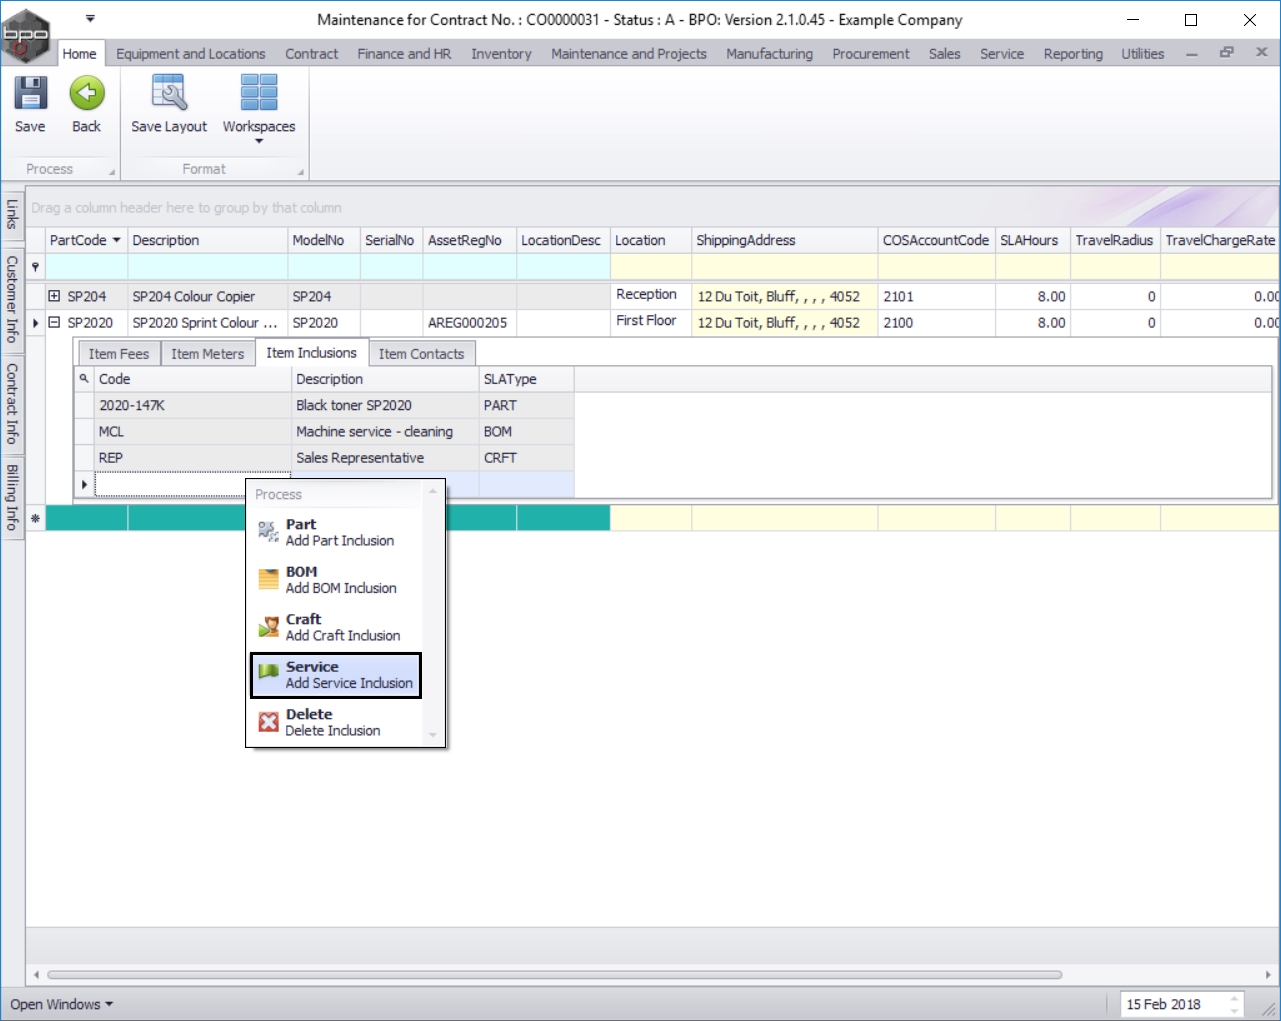This screenshot has height=1021, width=1281.
Task: Click the empty Code cell in new inclusion row
Action: [192, 484]
